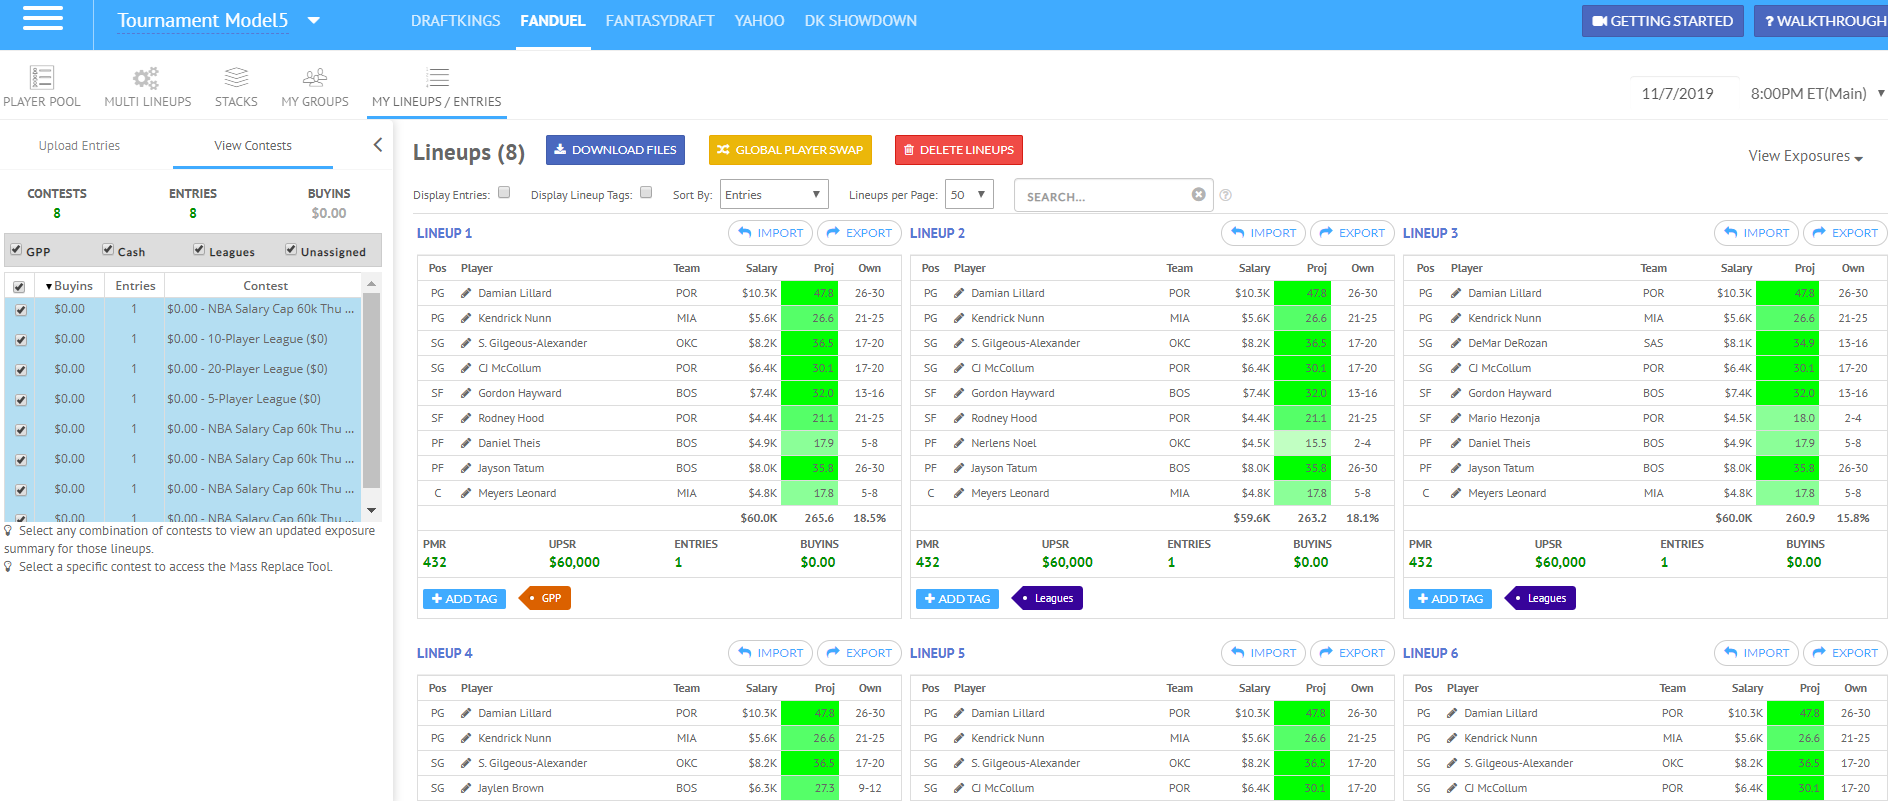
Task: Open the My Groups people icon
Action: click(x=315, y=77)
